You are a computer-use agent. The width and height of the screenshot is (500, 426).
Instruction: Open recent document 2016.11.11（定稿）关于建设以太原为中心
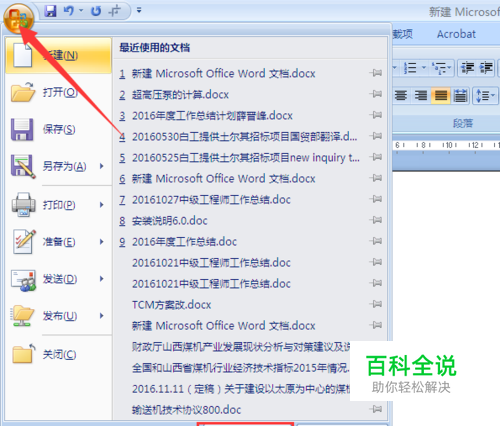241,389
